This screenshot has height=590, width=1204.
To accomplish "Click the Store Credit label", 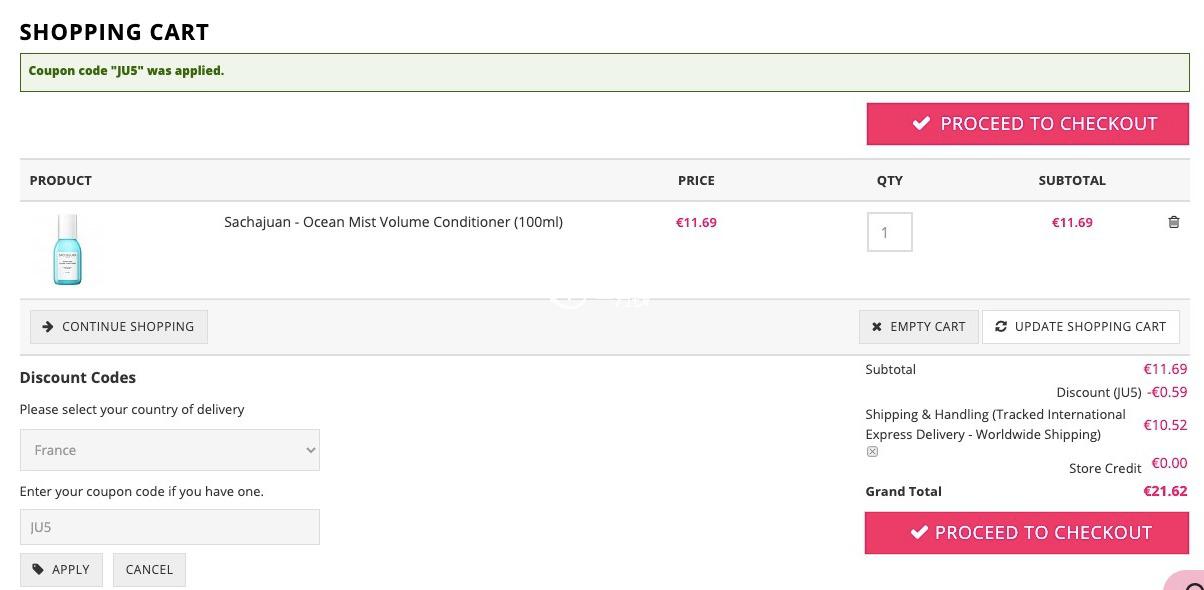I will pos(1105,469).
